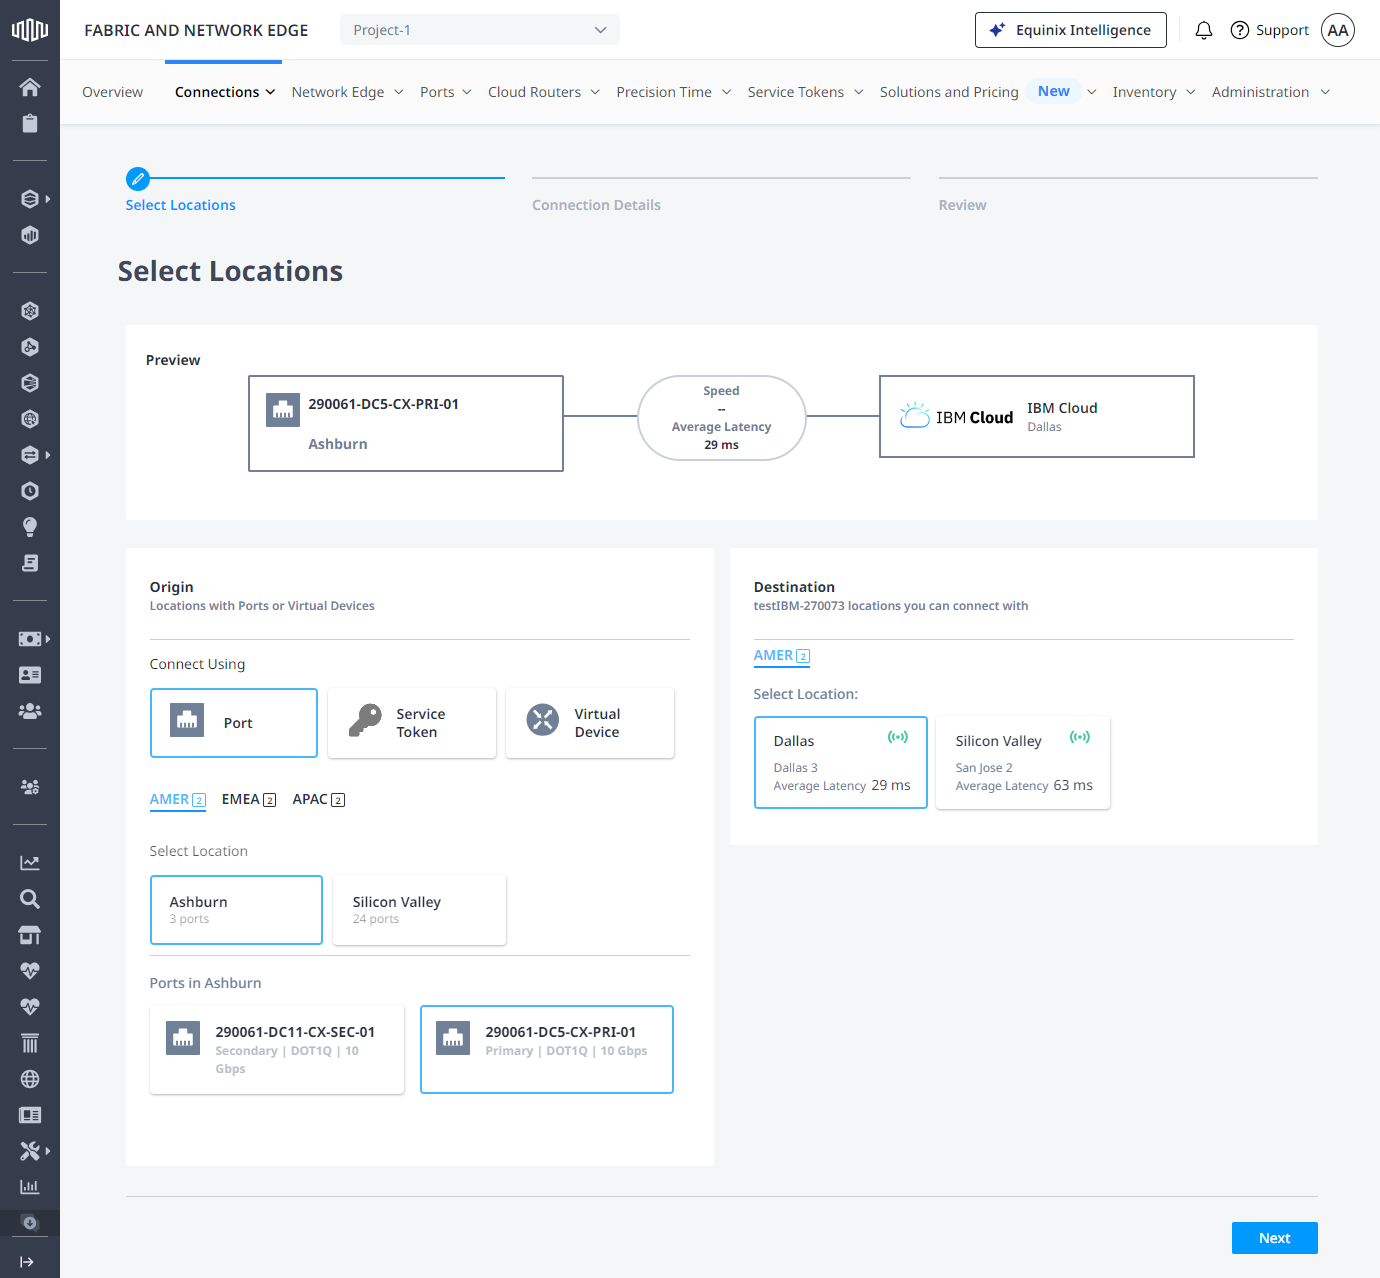Viewport: 1380px width, 1278px height.
Task: Open the newspaper sidebar icon
Action: [x=30, y=1115]
